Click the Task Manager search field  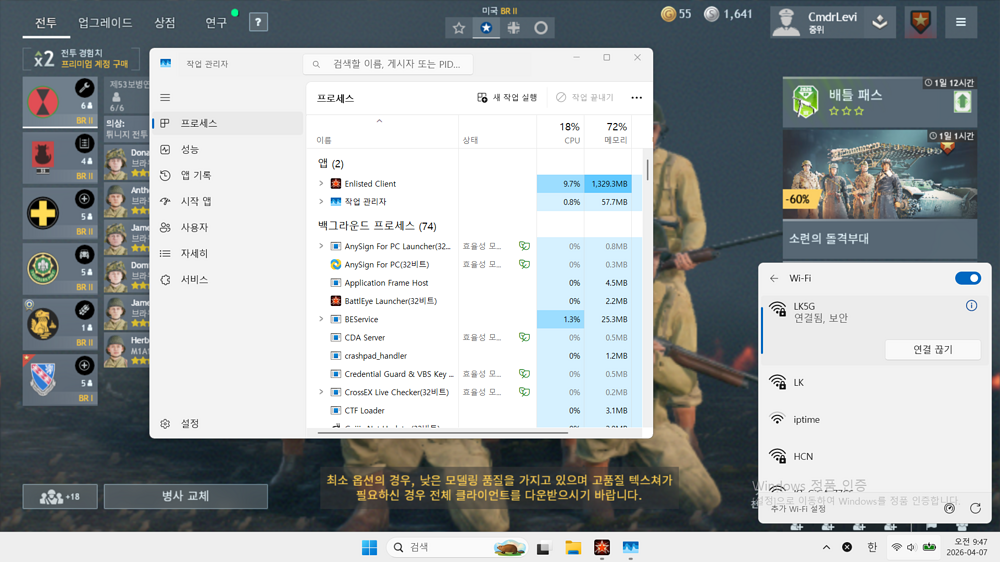(x=388, y=64)
